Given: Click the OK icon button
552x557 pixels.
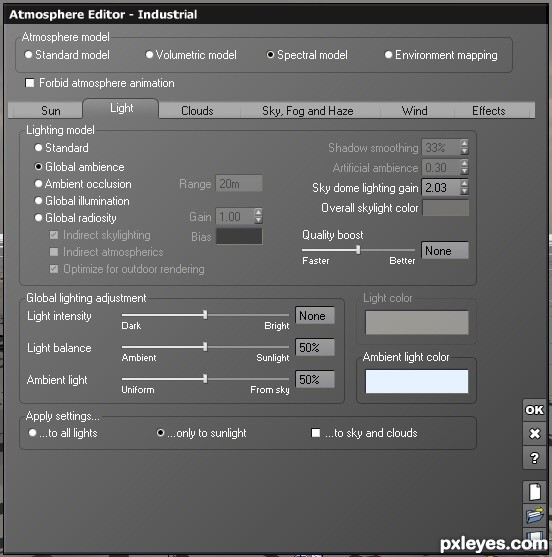Looking at the screenshot, I should tap(534, 410).
